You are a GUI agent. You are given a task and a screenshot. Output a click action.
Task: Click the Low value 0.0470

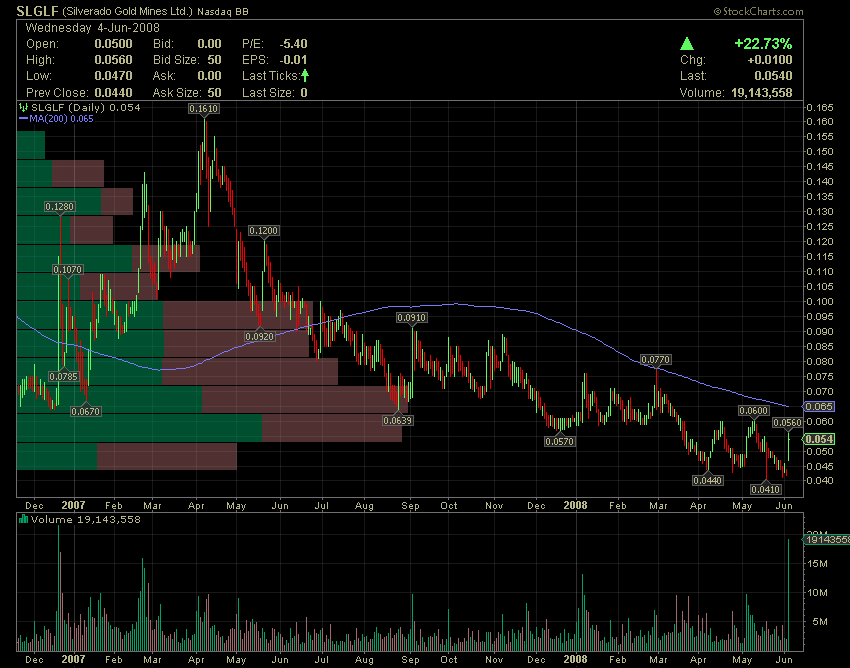[113, 76]
